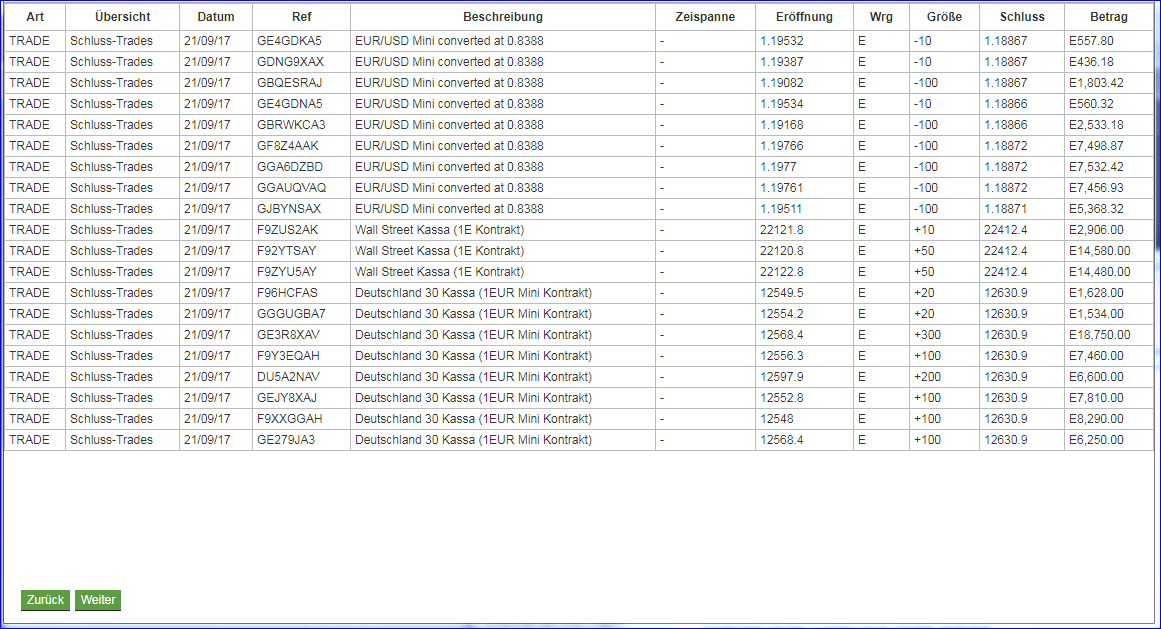The width and height of the screenshot is (1161, 629).
Task: Click the Datum column header
Action: pos(215,17)
